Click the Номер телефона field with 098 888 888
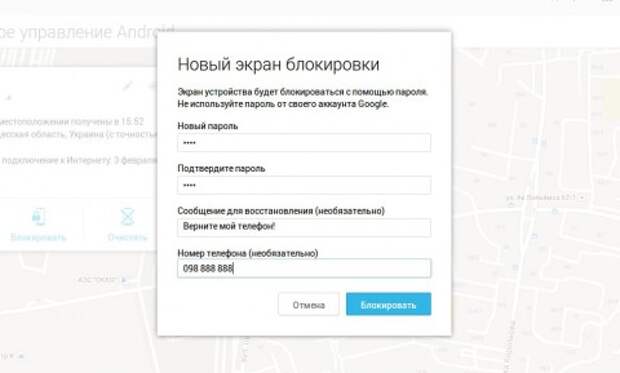This screenshot has height=373, width=620. pos(304,268)
